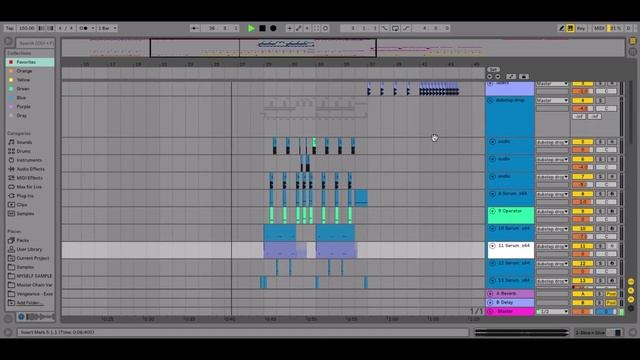Open the Master track 1/2 output dropdown
This screenshot has width=640, height=360.
point(552,312)
